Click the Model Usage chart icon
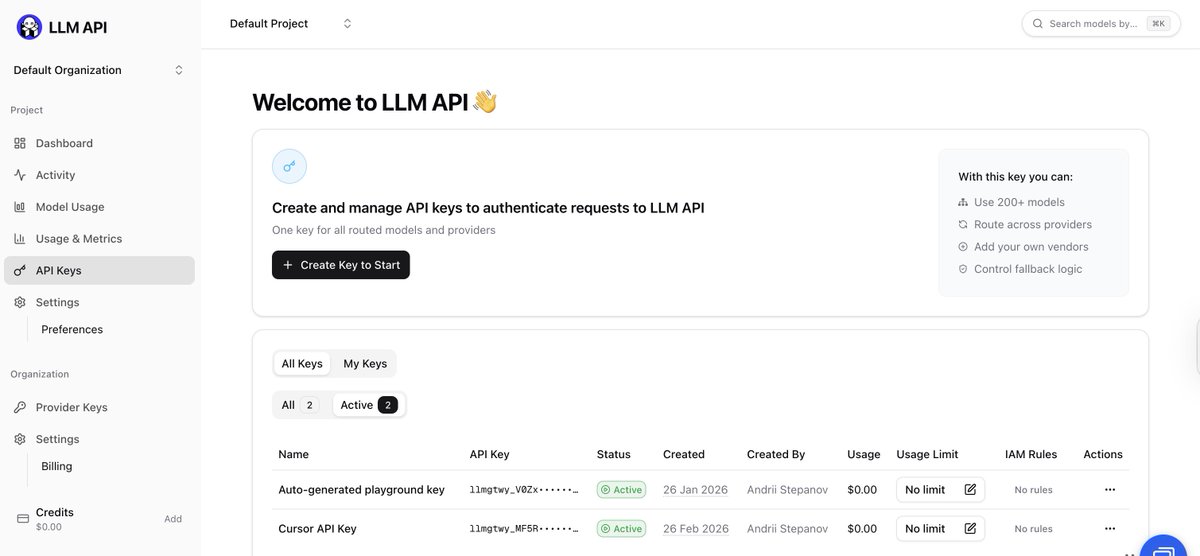Viewport: 1200px width, 556px height. 20,207
